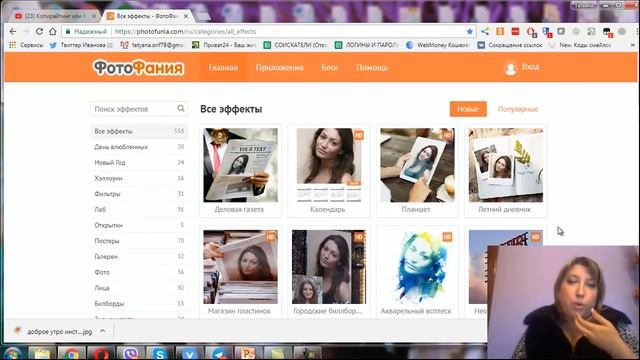This screenshot has width=640, height=360.
Task: Open the Деловая газета effect thumbnail
Action: [x=240, y=165]
